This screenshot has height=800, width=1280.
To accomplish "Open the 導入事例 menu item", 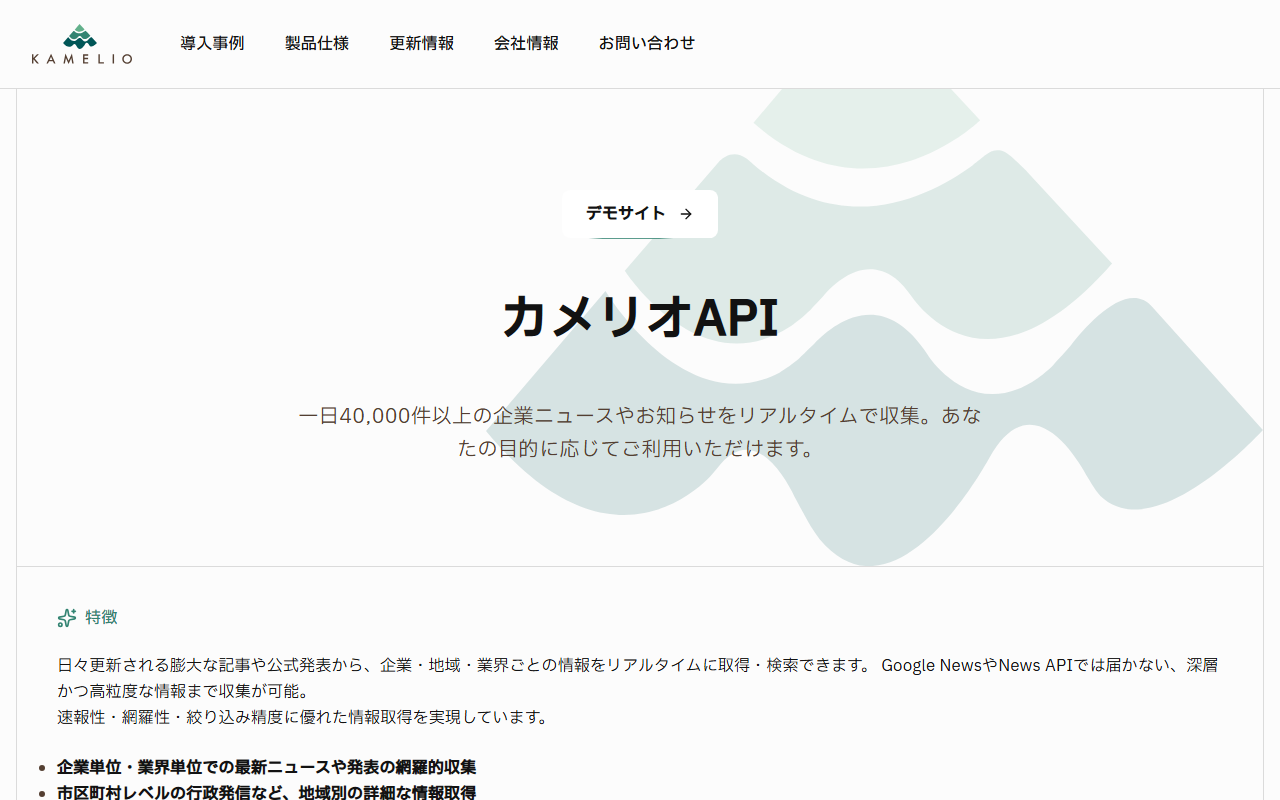I will [x=212, y=43].
